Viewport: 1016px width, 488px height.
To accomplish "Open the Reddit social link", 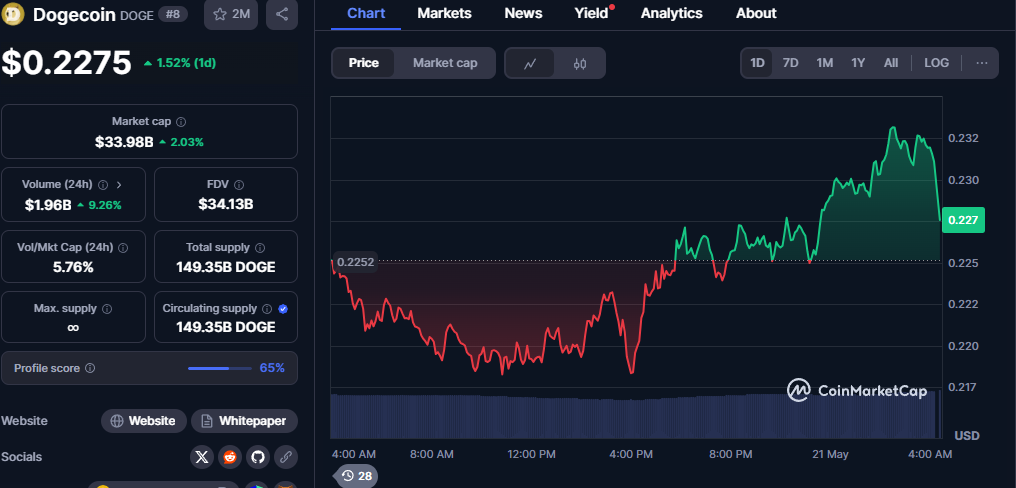I will pyautogui.click(x=230, y=457).
